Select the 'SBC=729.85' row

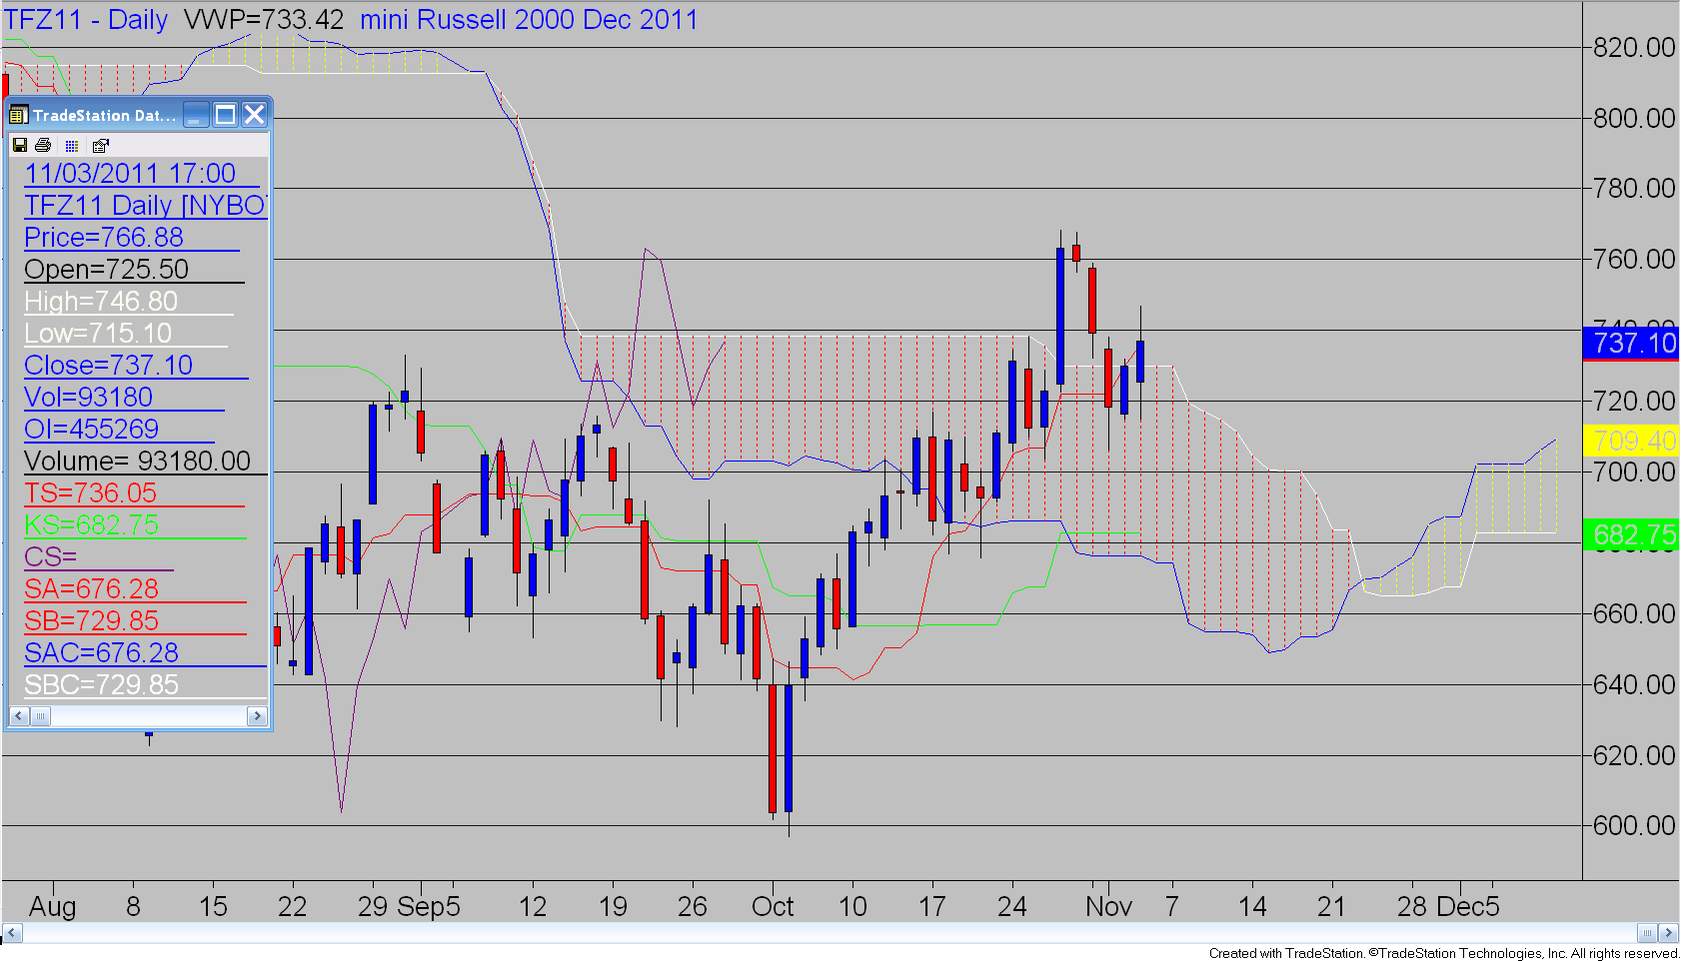click(146, 685)
